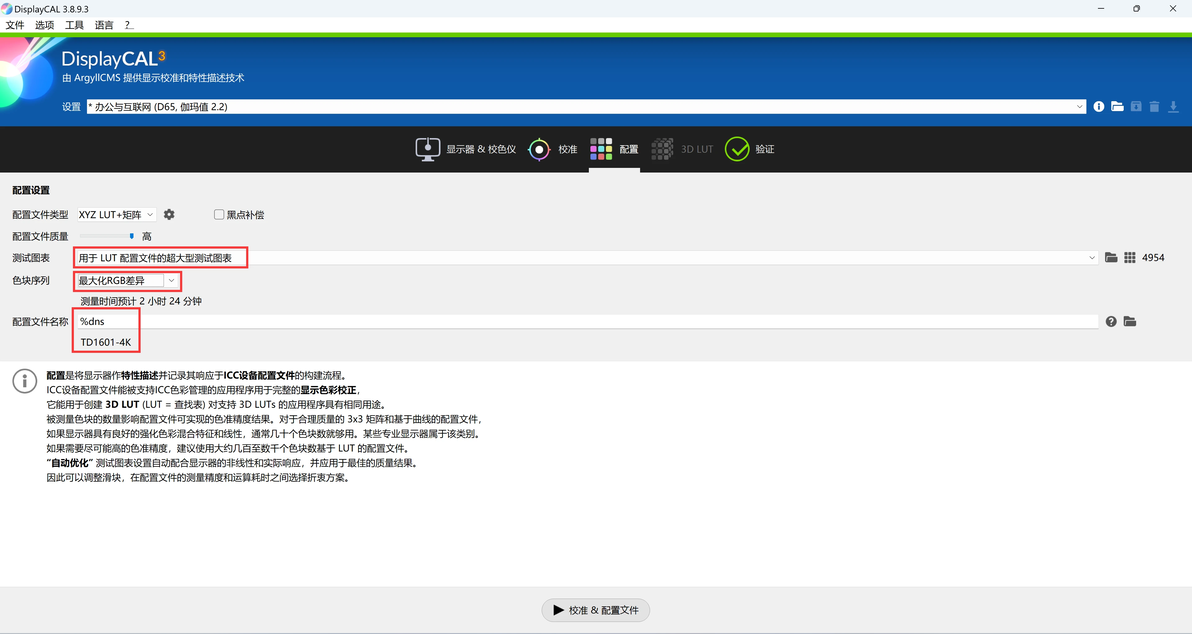Viewport: 1192px width, 634px height.
Task: Open the ? help menu
Action: coord(128,25)
